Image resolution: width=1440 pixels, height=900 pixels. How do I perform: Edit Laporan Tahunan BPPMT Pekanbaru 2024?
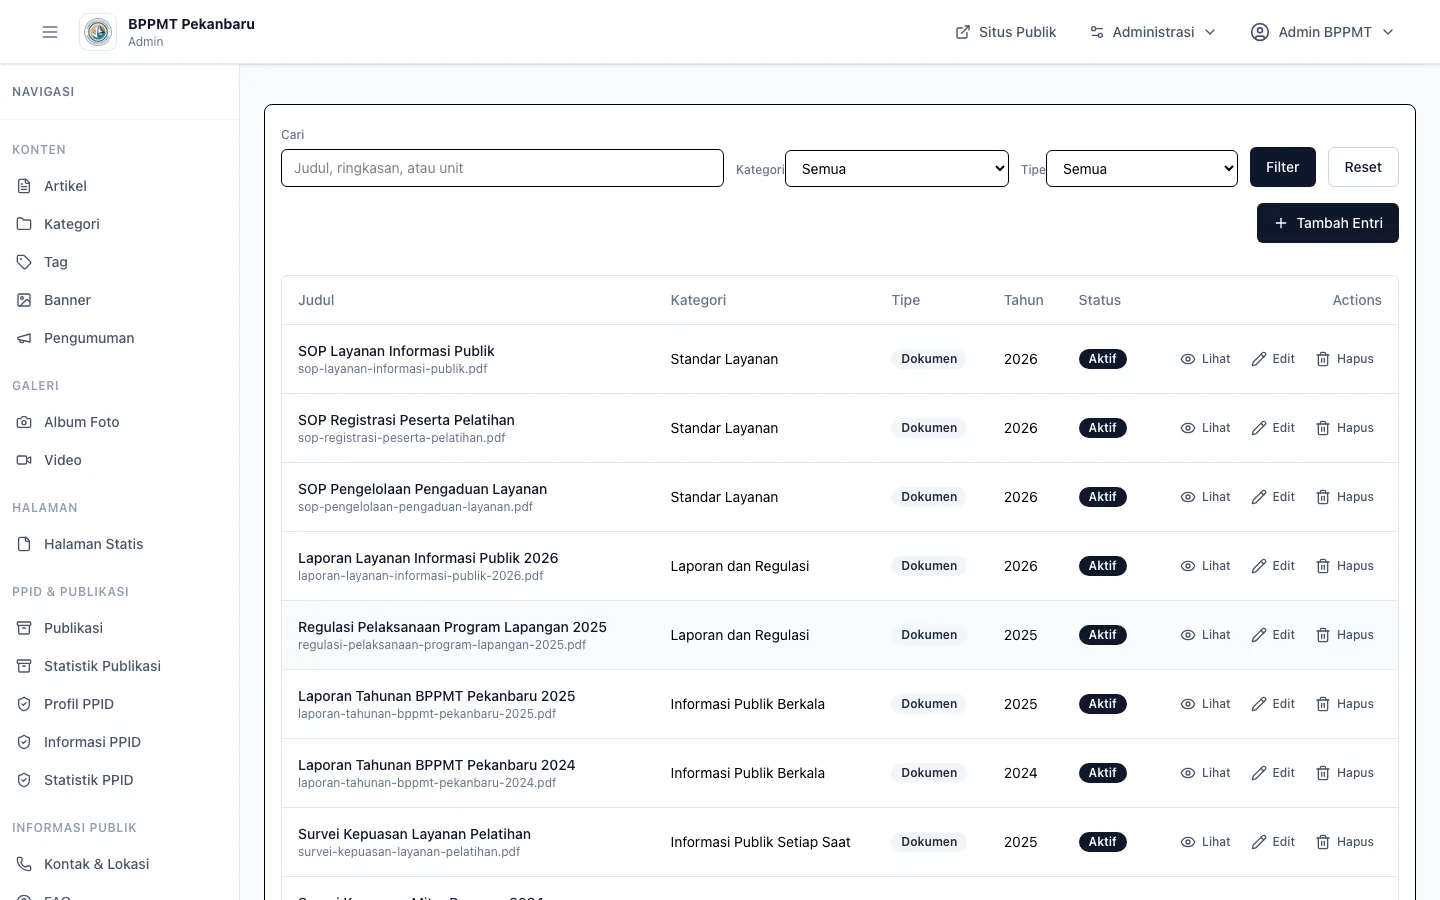[1273, 773]
